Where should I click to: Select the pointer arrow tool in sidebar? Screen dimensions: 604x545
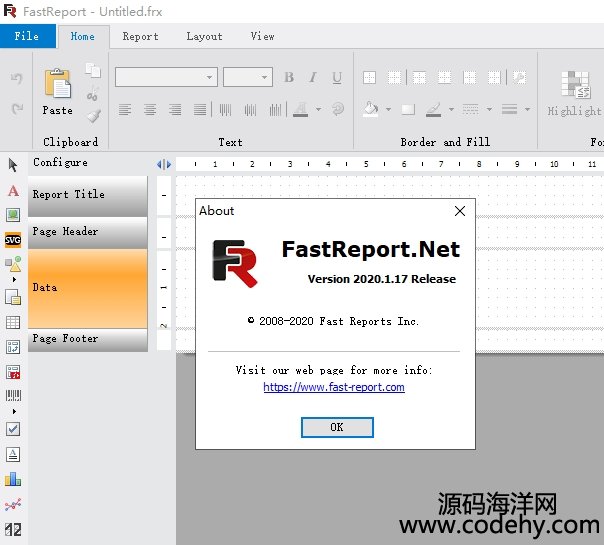coord(13,165)
